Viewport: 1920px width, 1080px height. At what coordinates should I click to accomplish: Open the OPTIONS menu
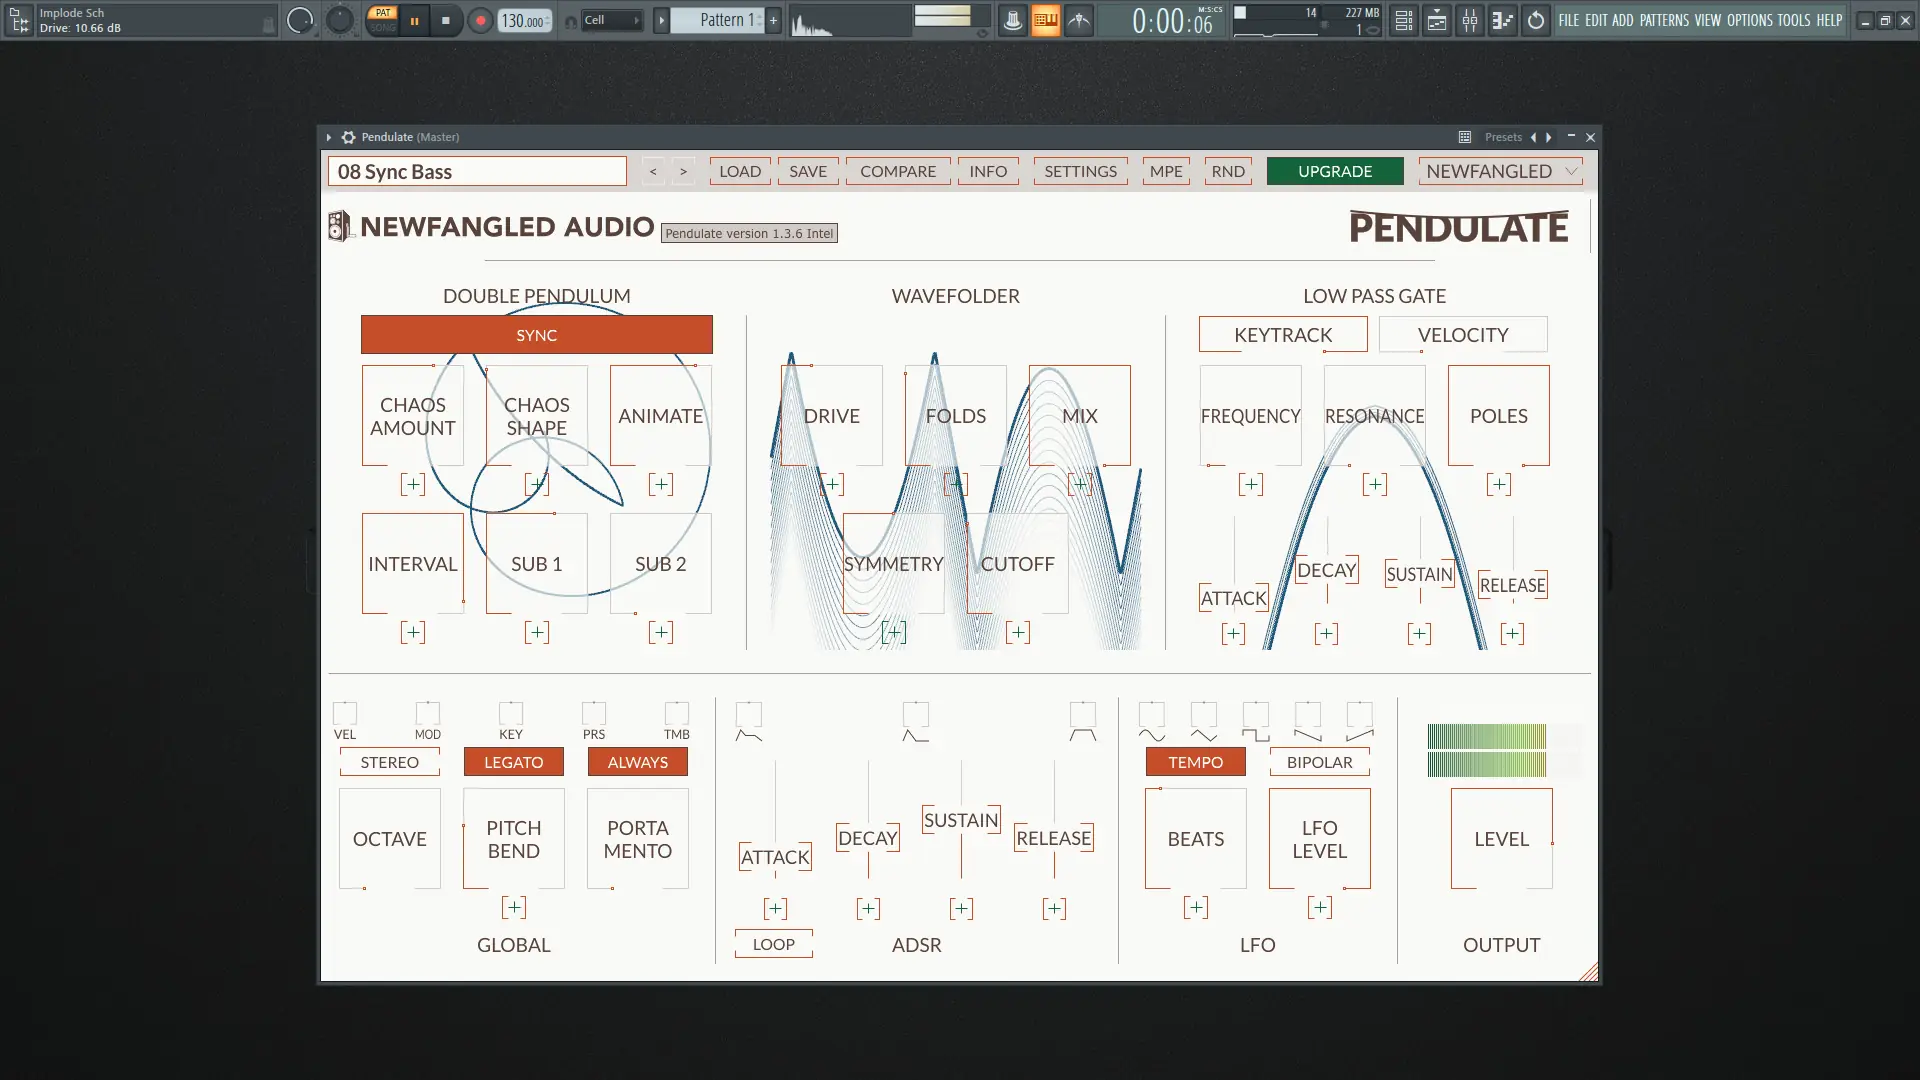point(1749,20)
